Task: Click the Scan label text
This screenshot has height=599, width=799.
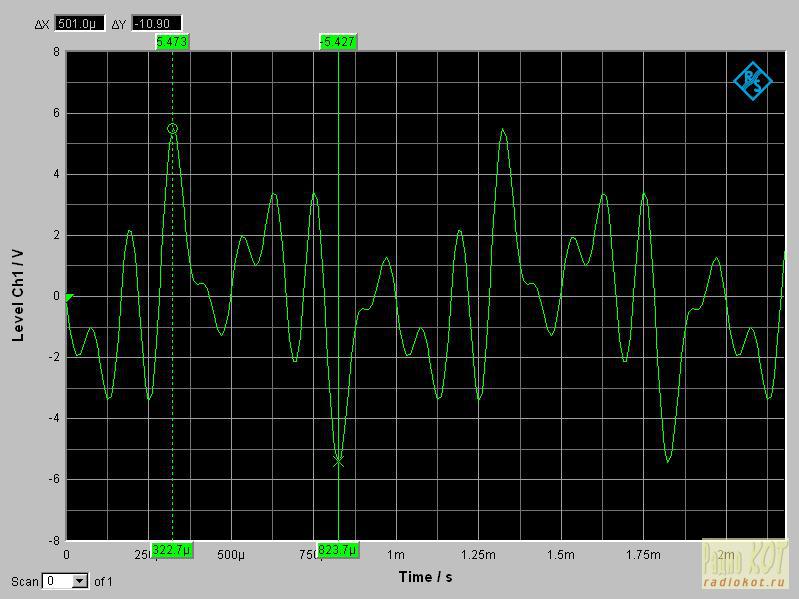Action: 25,582
